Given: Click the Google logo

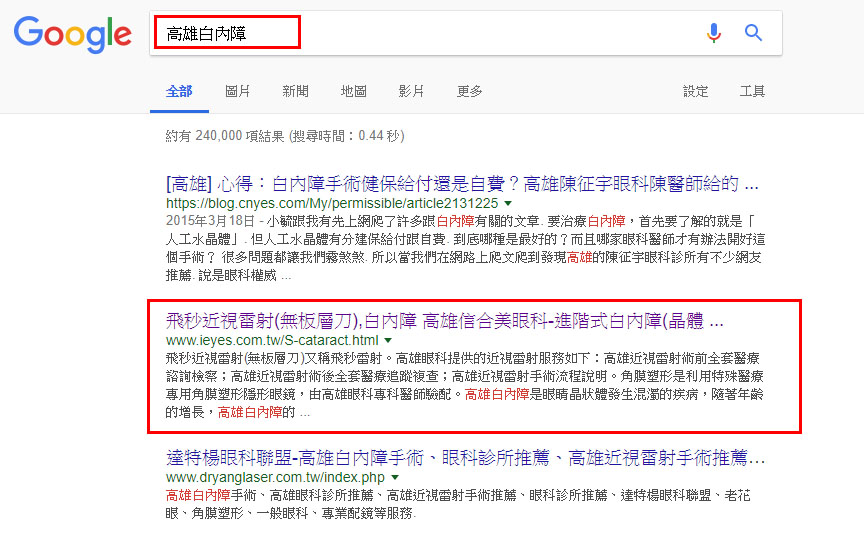Looking at the screenshot, I should click(x=72, y=34).
